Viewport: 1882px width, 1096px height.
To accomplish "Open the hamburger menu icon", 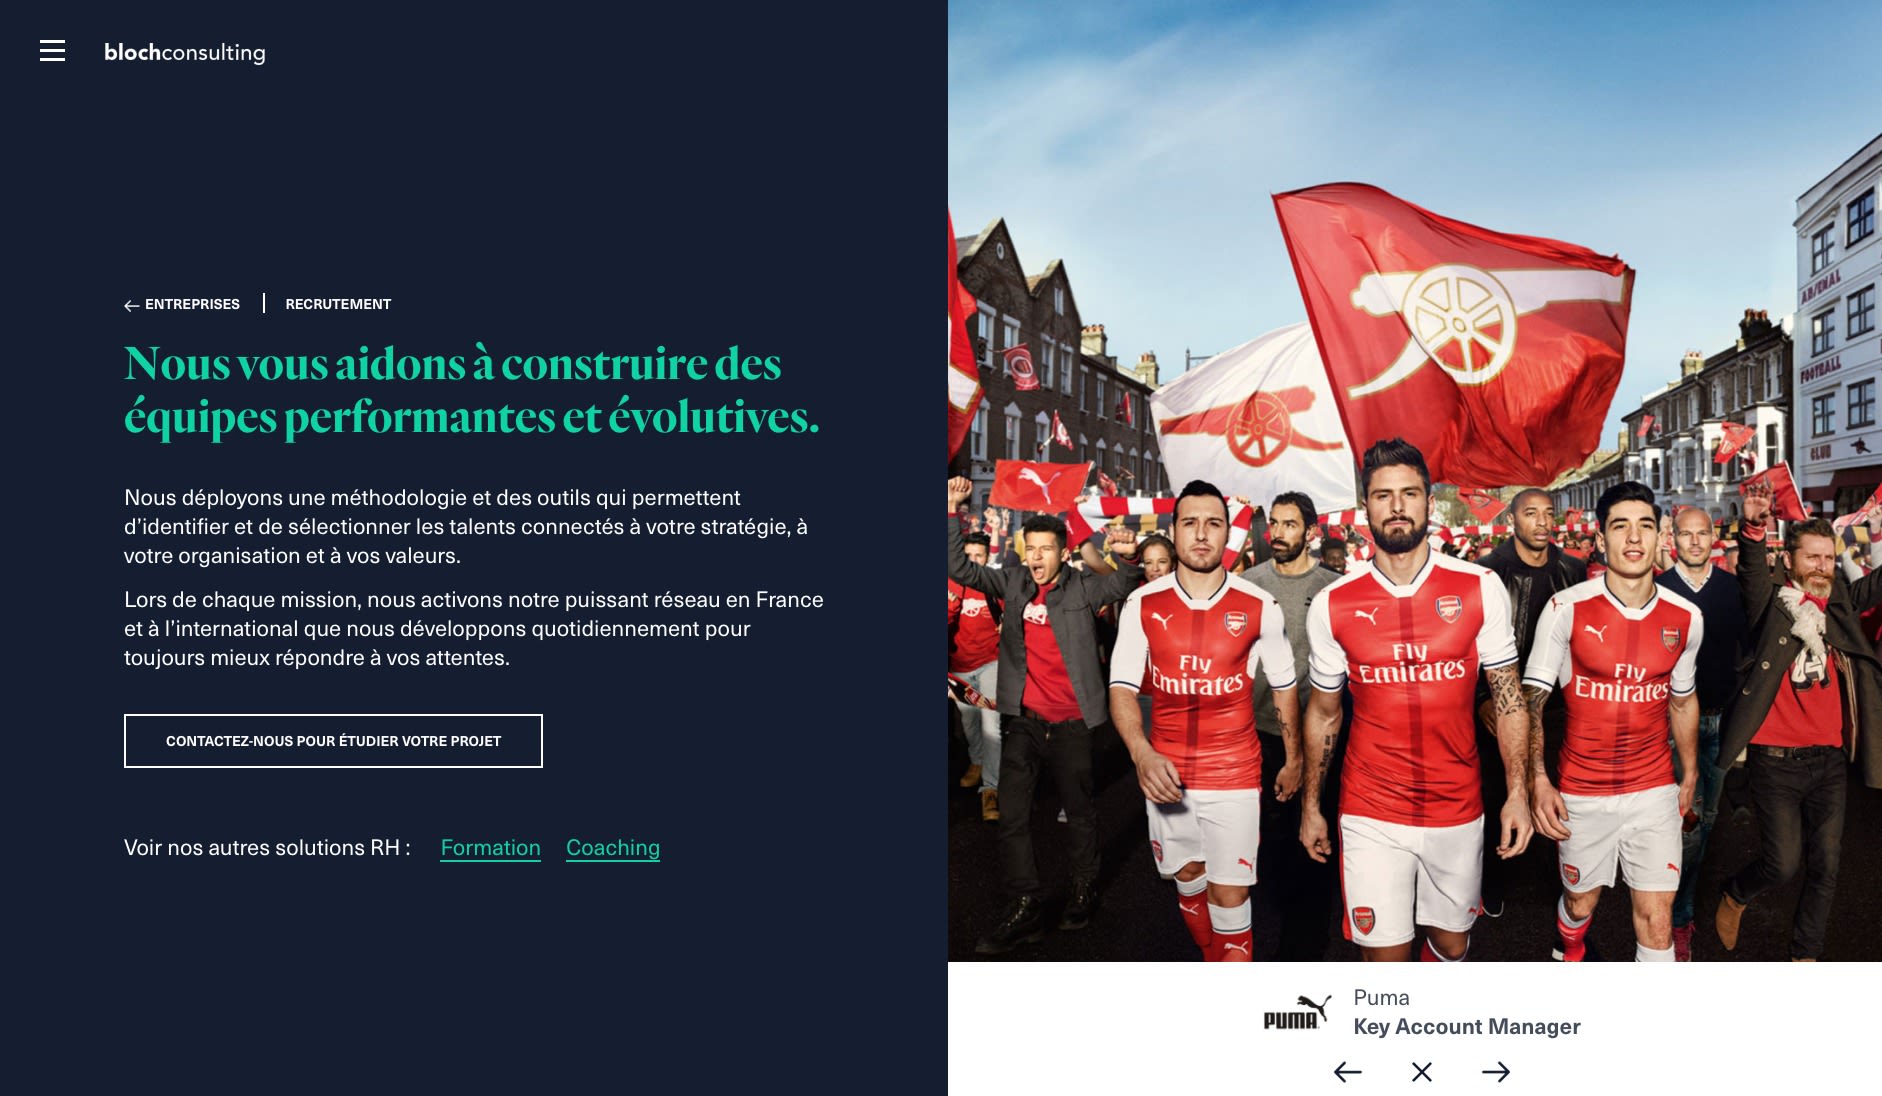I will (52, 51).
